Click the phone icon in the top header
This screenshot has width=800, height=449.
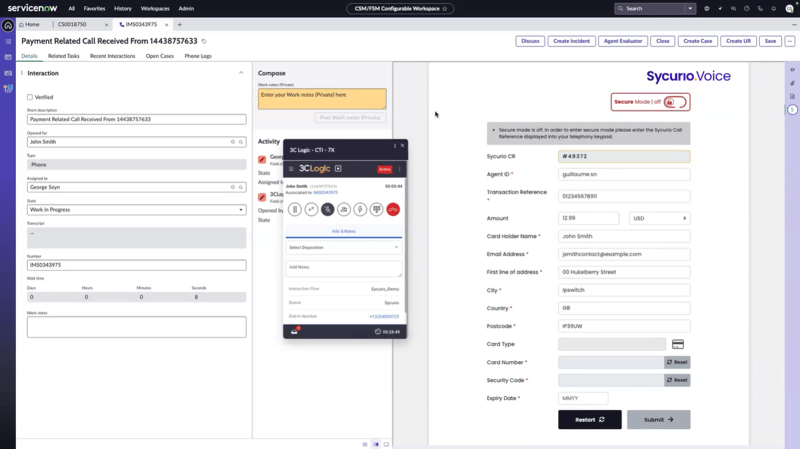tap(760, 9)
